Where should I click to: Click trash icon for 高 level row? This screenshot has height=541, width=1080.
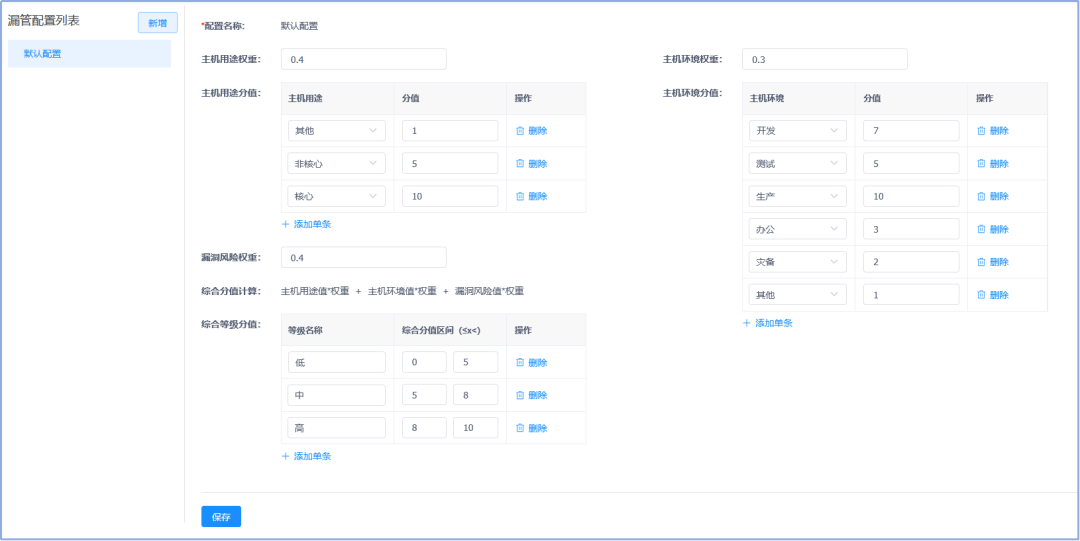click(x=520, y=428)
